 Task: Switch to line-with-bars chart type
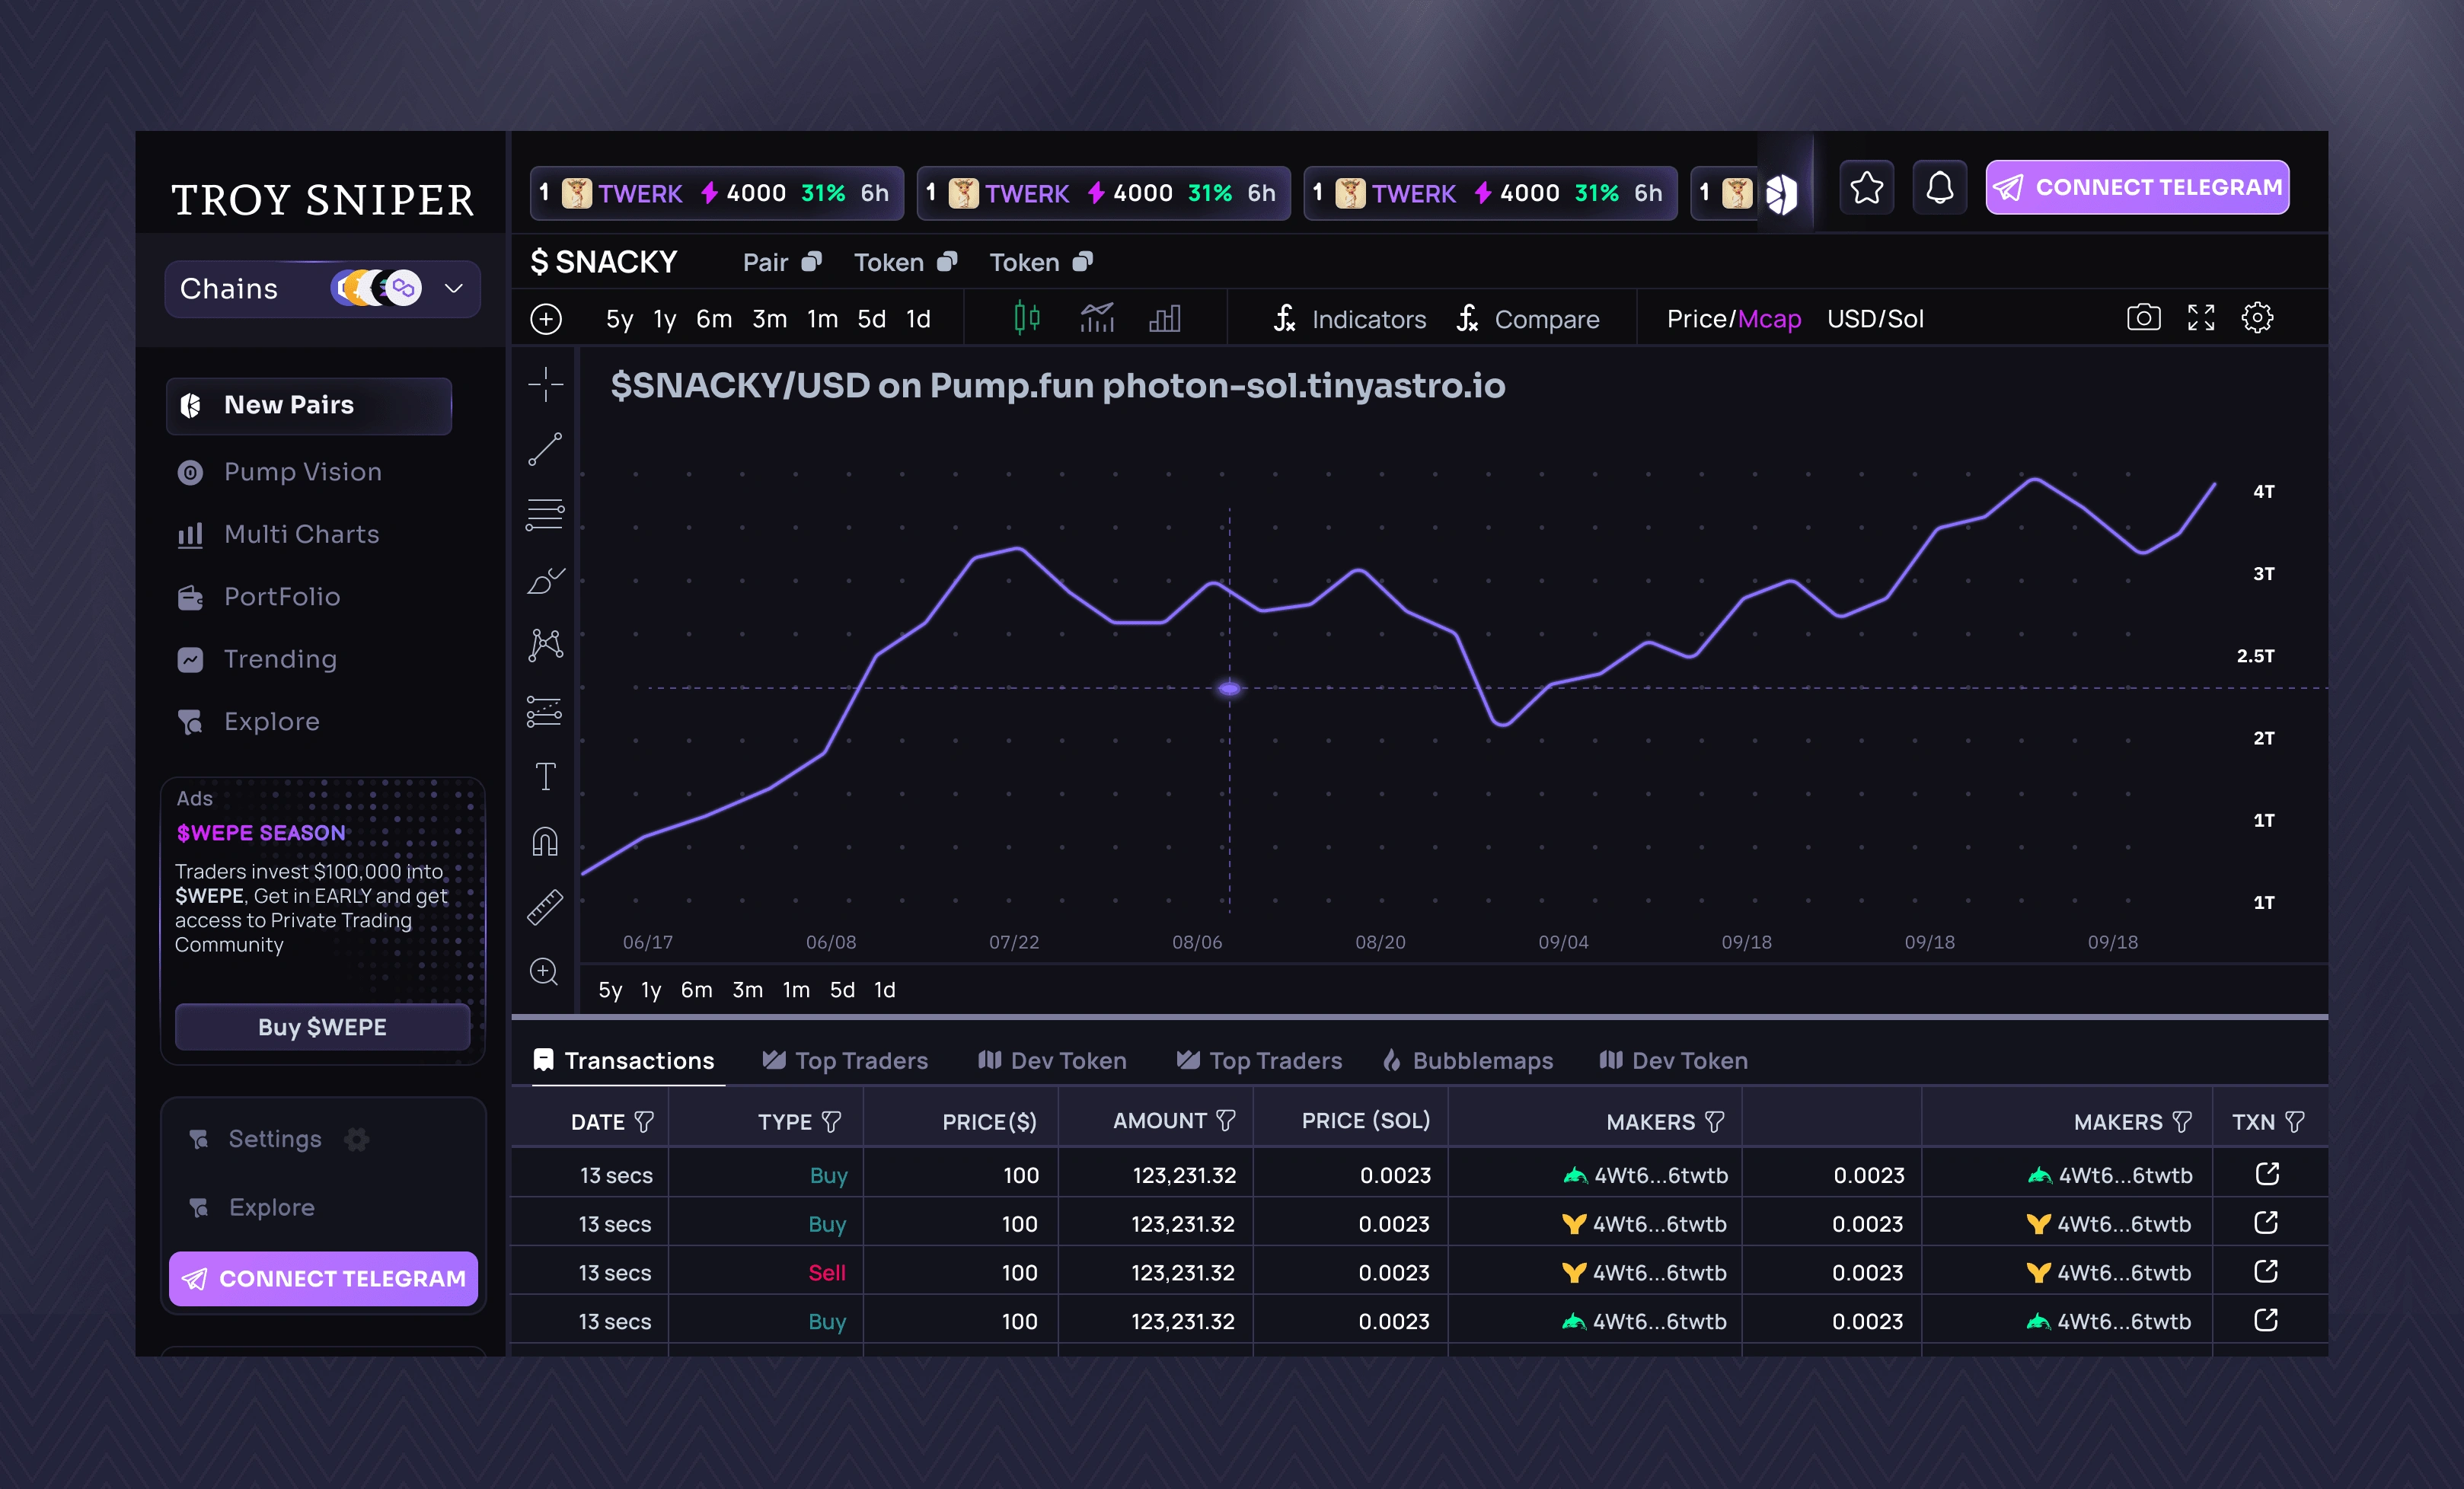click(1097, 318)
